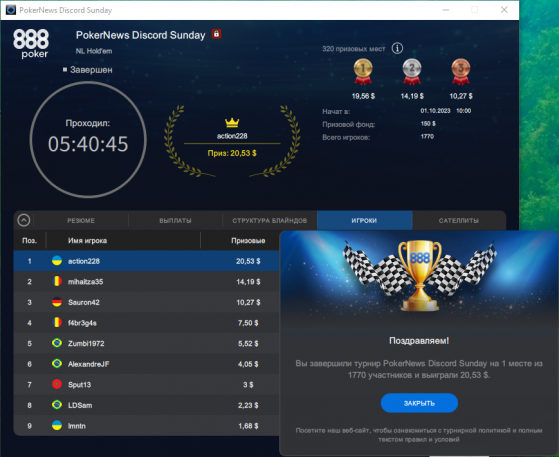The width and height of the screenshot is (559, 457).
Task: Open the Структура блайндов tab
Action: click(x=270, y=220)
